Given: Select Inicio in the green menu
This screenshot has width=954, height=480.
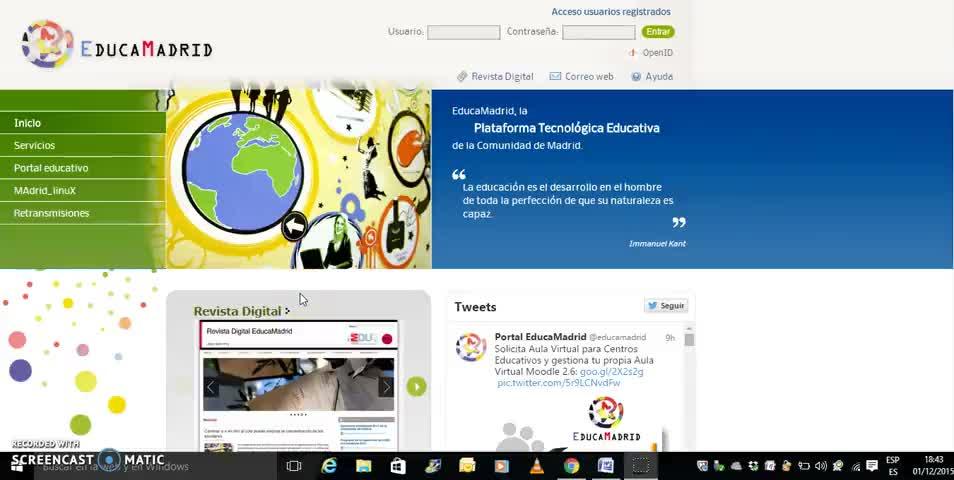Looking at the screenshot, I should (83, 123).
